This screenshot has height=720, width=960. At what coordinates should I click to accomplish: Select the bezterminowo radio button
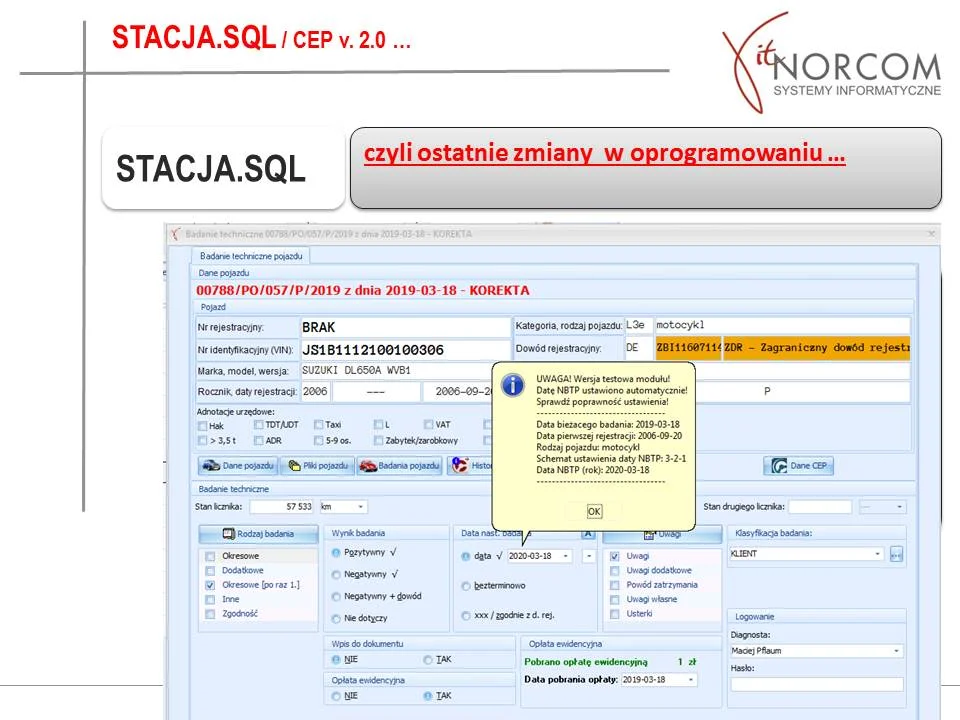[466, 587]
